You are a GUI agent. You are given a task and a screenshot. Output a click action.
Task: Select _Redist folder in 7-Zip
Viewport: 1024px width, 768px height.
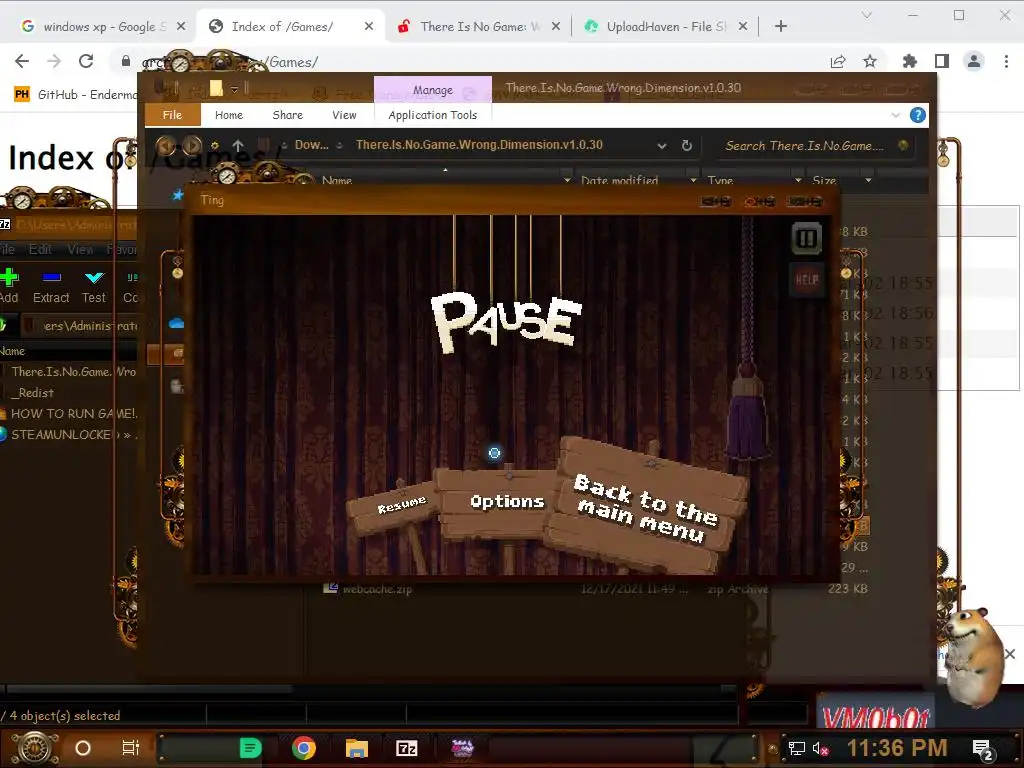33,392
